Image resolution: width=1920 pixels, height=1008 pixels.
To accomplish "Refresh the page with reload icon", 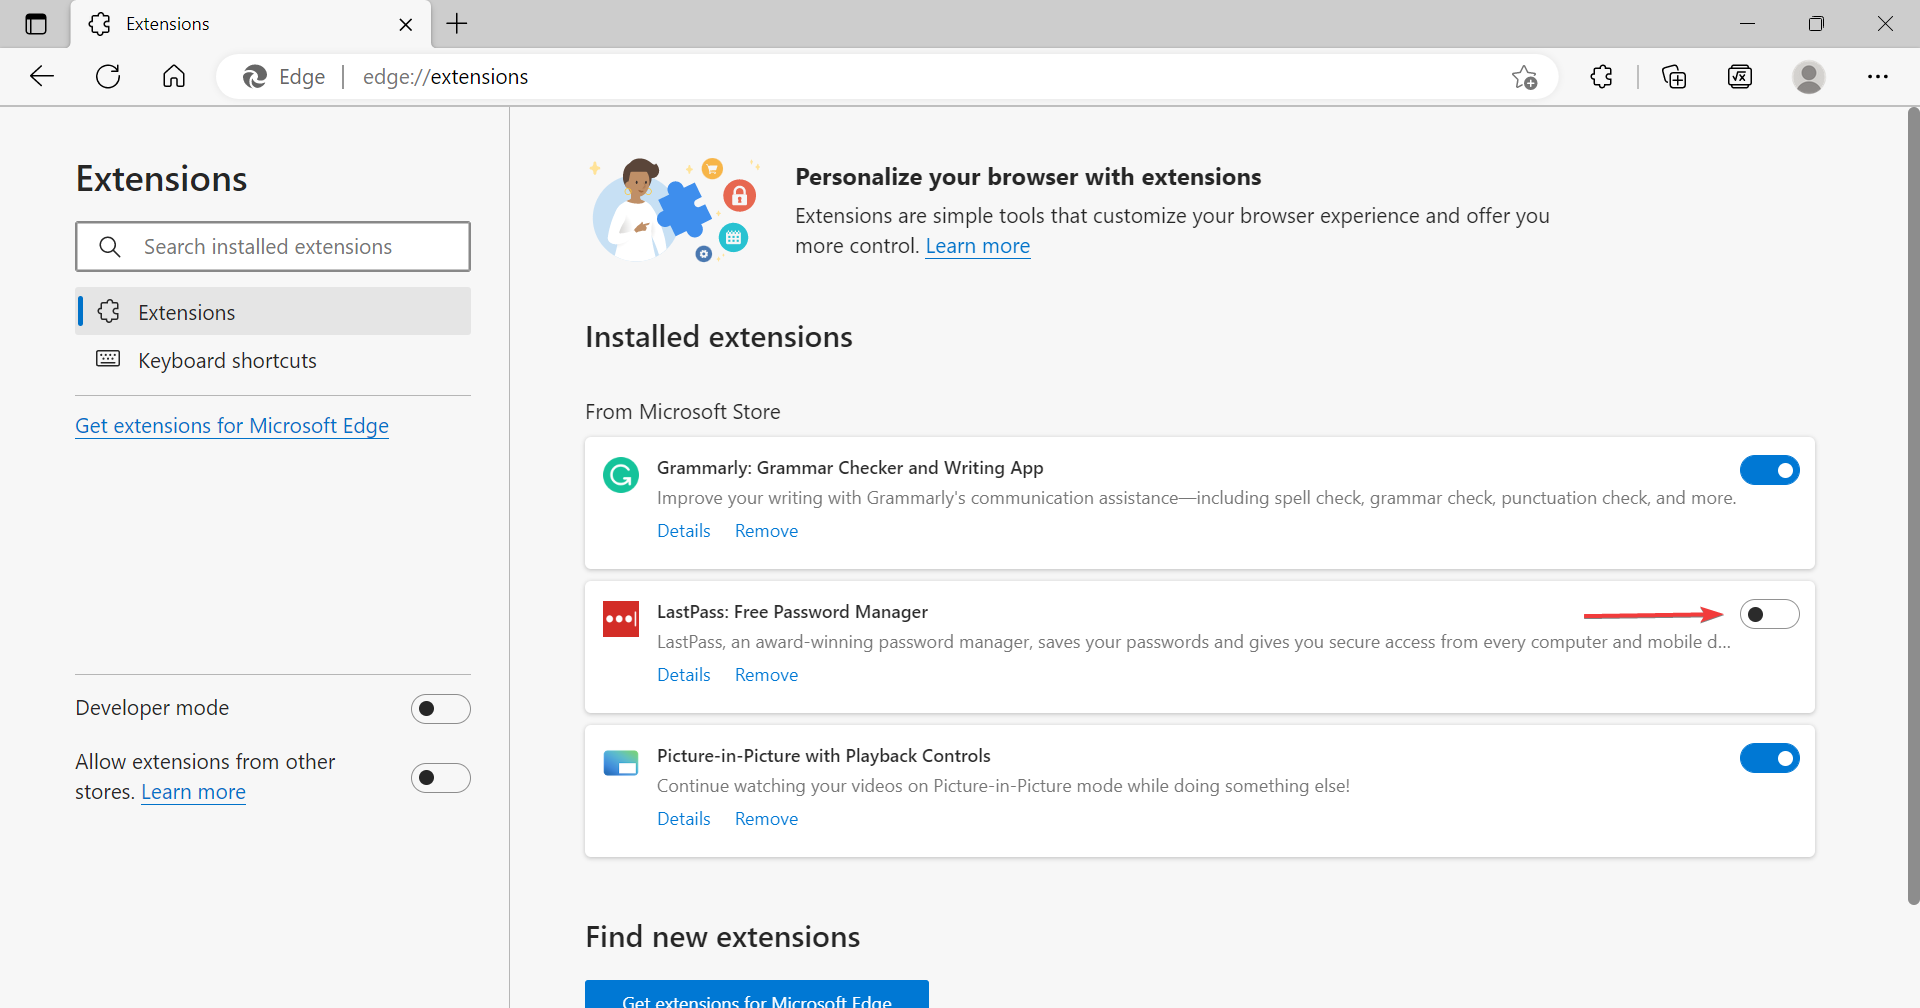I will (108, 76).
